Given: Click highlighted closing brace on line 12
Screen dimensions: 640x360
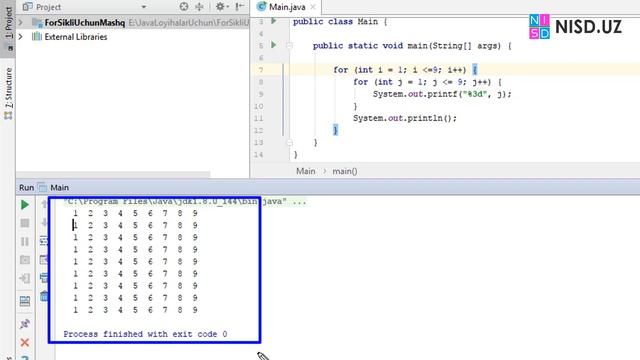Looking at the screenshot, I should [336, 130].
